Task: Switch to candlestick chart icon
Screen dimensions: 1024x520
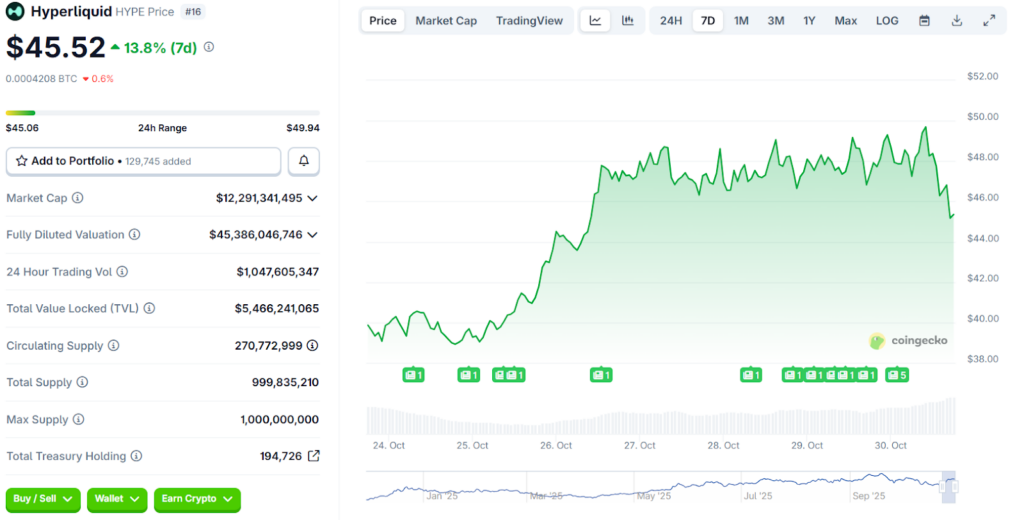Action: click(x=628, y=21)
